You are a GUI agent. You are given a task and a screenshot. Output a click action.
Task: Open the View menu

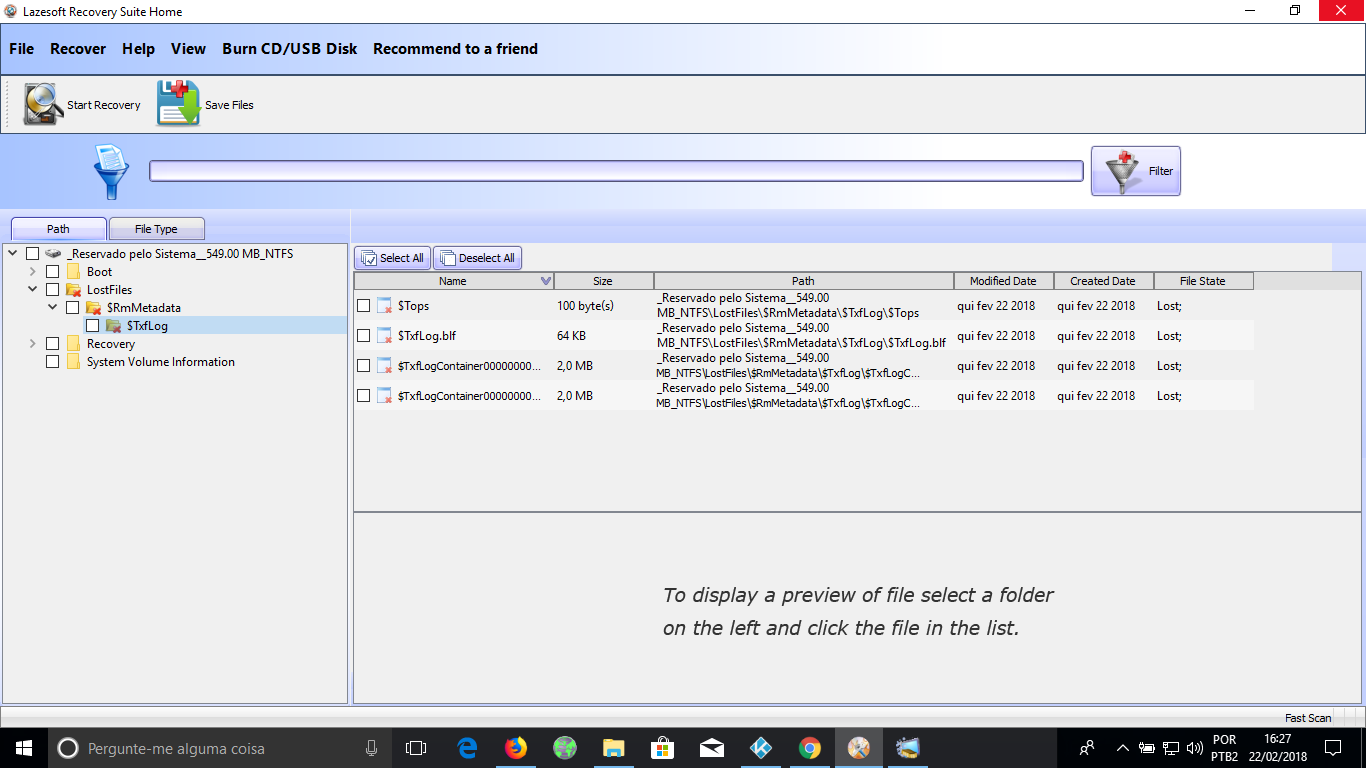coord(188,49)
